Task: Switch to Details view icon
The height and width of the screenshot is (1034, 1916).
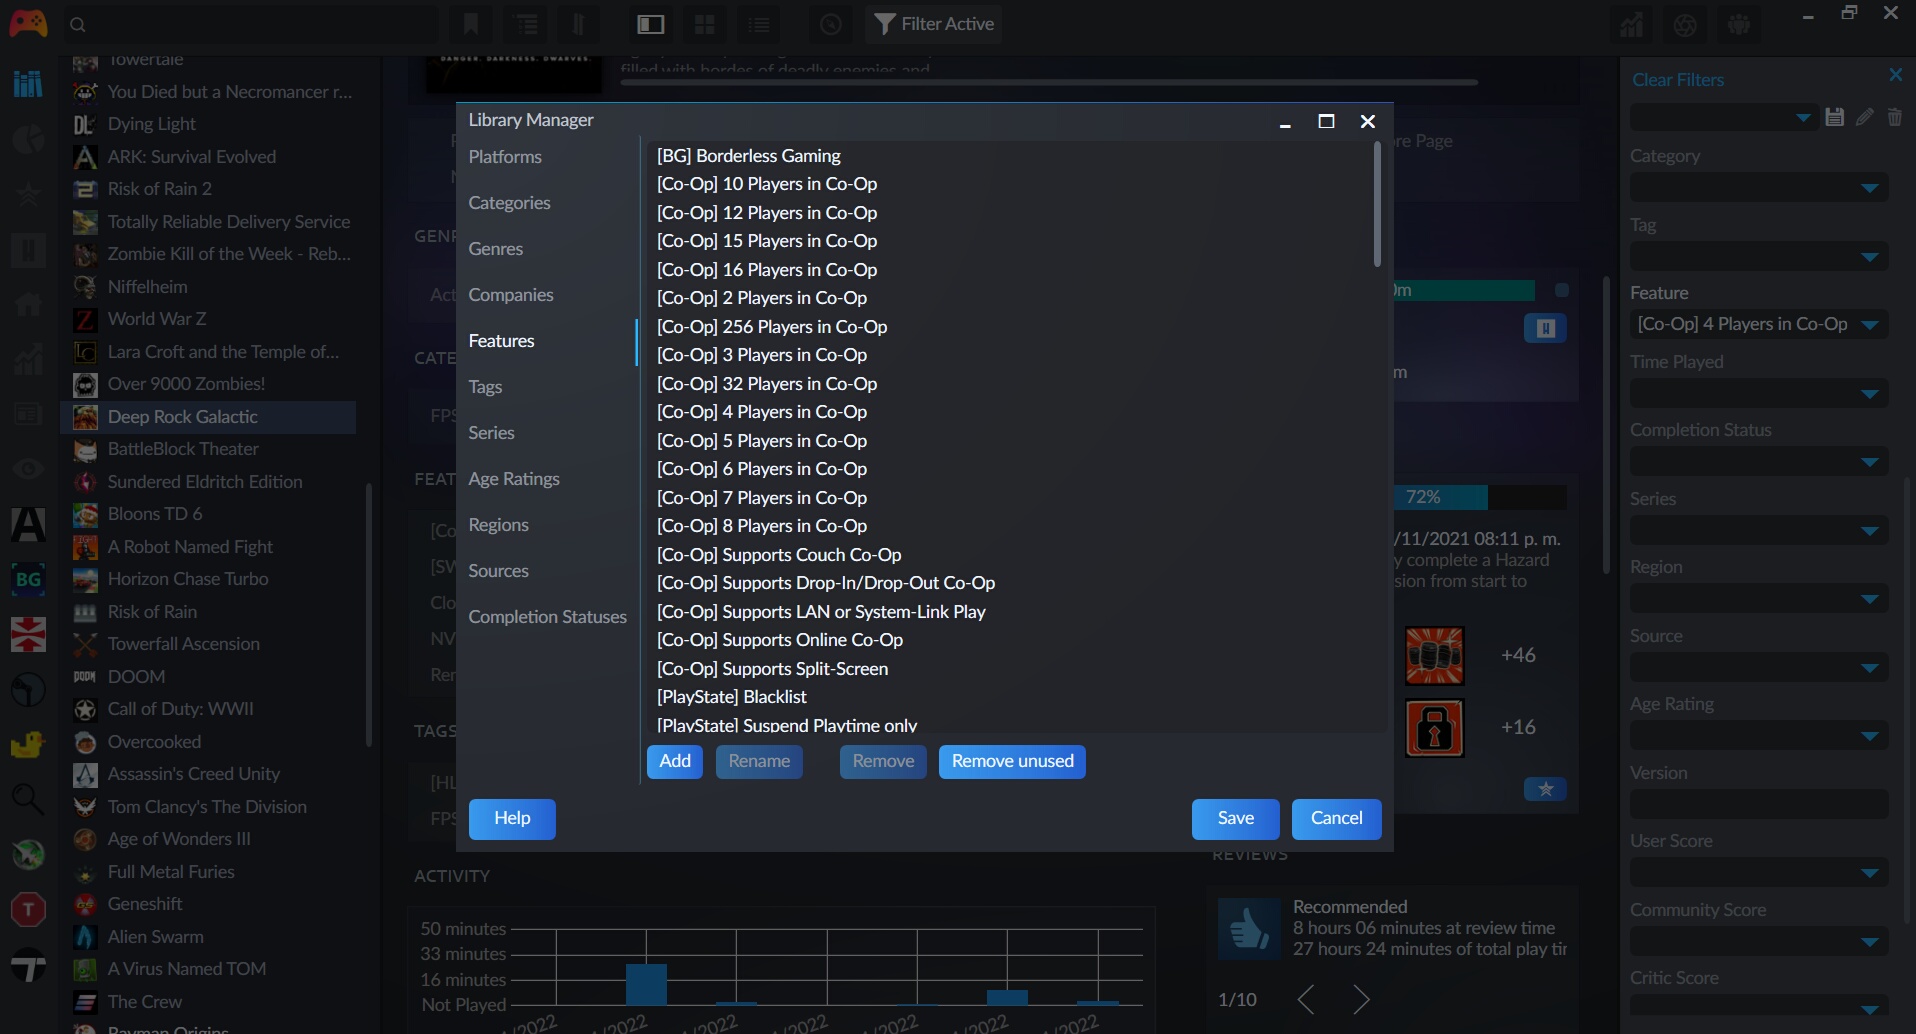Action: pos(651,24)
